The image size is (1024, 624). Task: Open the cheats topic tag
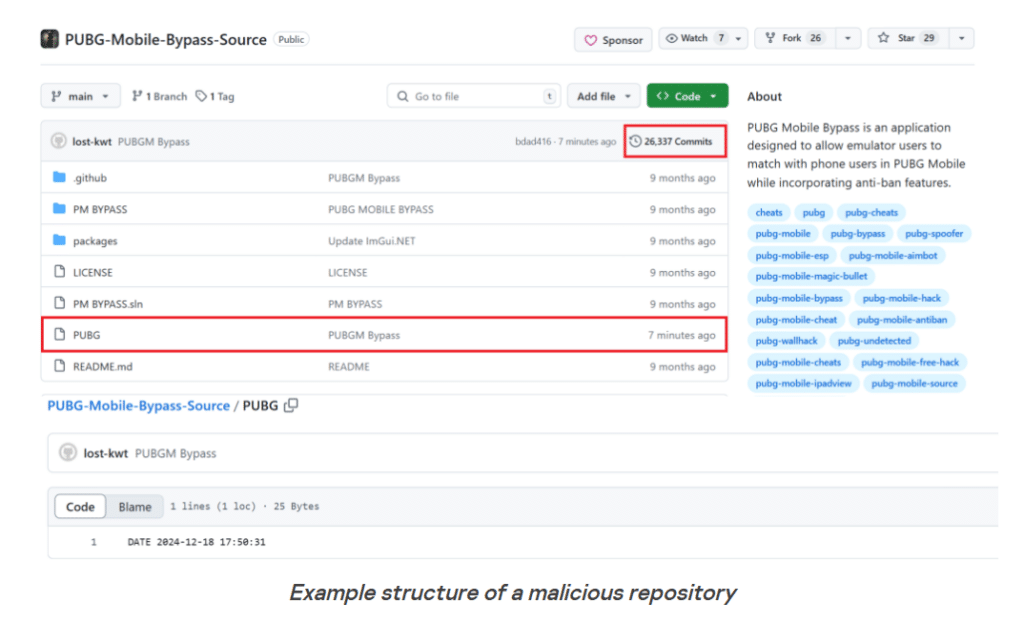(x=769, y=212)
